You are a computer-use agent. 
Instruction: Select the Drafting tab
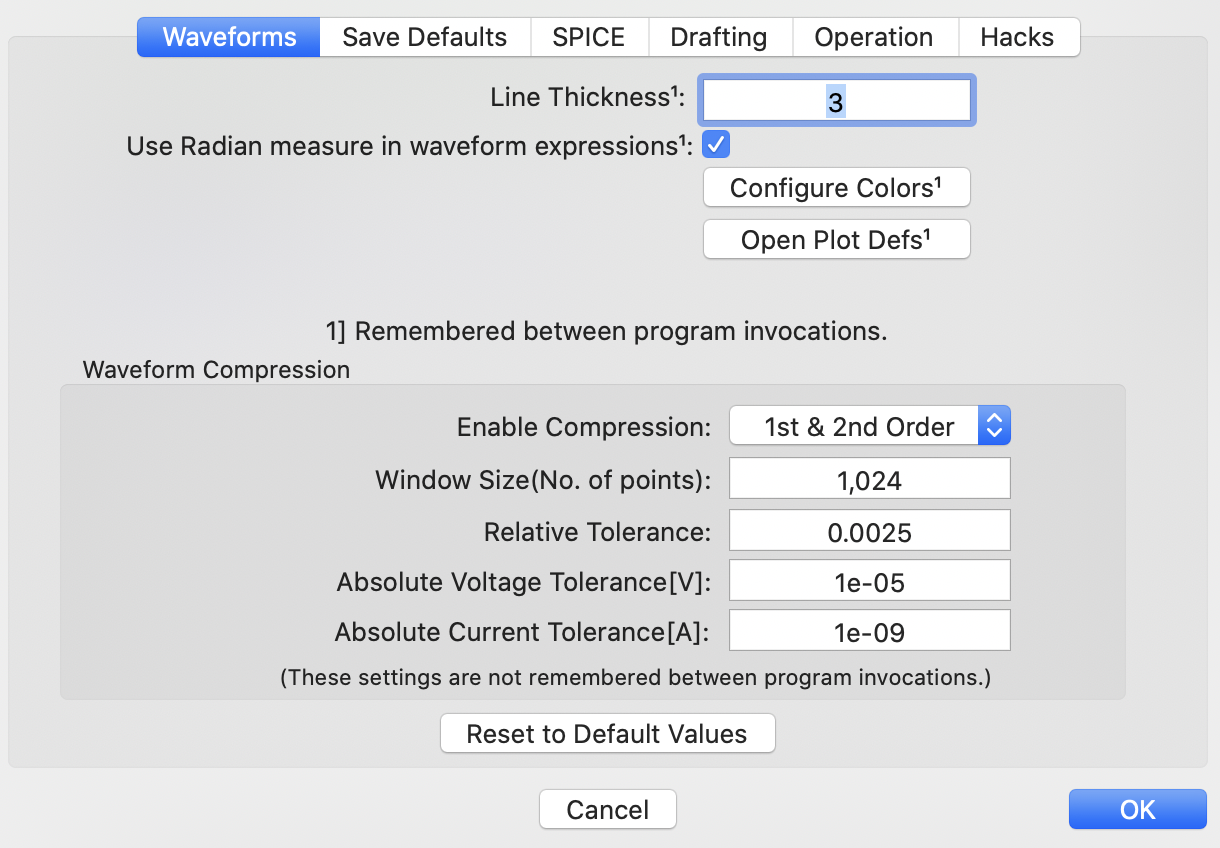720,37
